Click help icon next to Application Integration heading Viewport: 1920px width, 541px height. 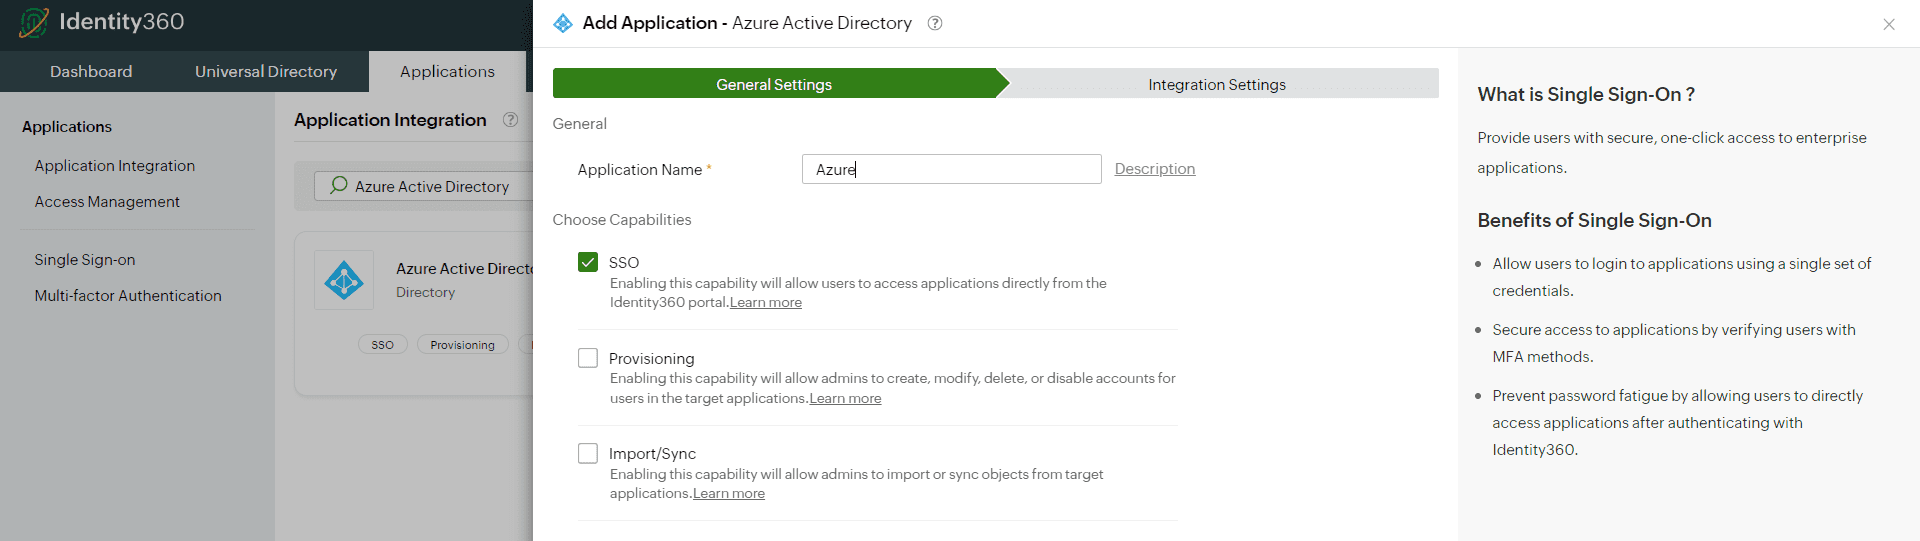tap(510, 120)
